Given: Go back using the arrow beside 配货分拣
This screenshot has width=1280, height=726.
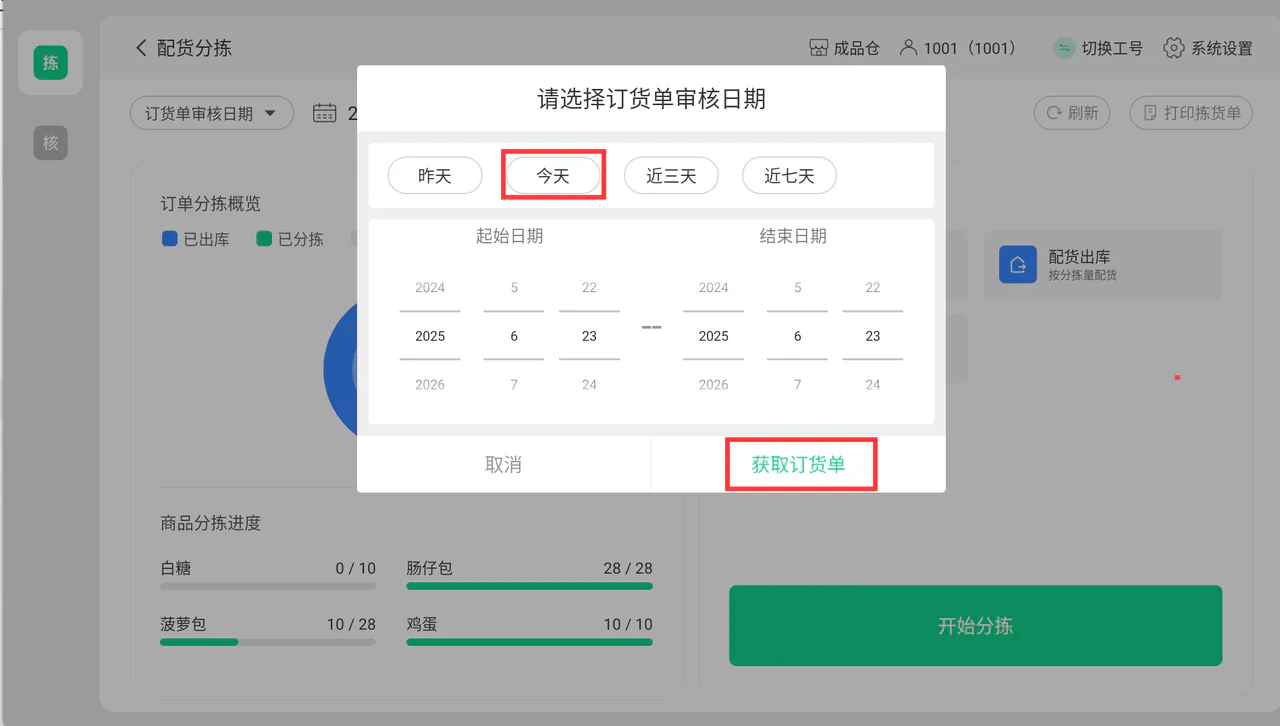Looking at the screenshot, I should point(141,48).
